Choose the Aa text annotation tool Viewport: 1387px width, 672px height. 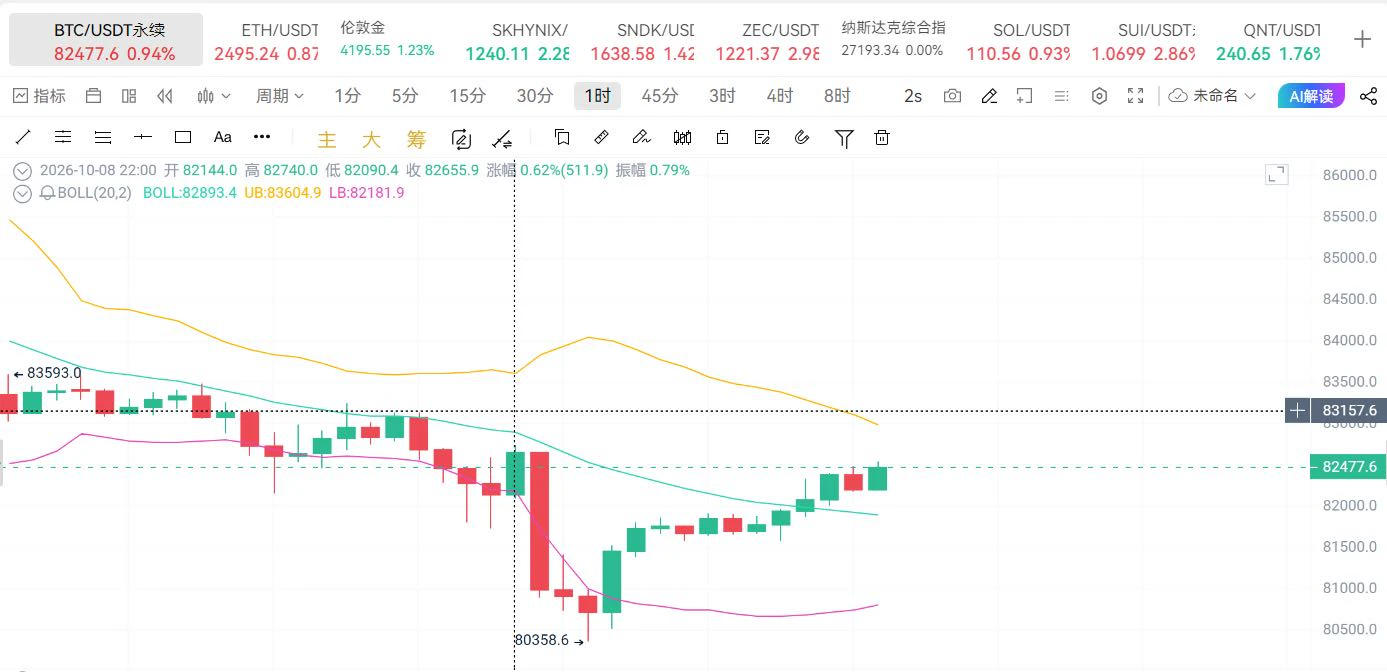click(222, 137)
